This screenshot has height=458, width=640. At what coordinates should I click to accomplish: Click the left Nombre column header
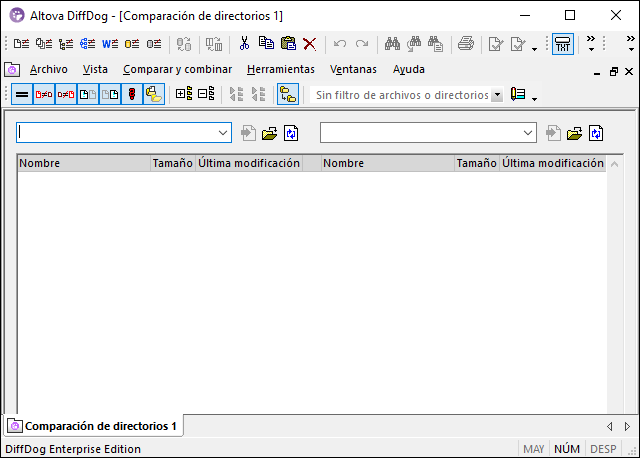(x=83, y=163)
